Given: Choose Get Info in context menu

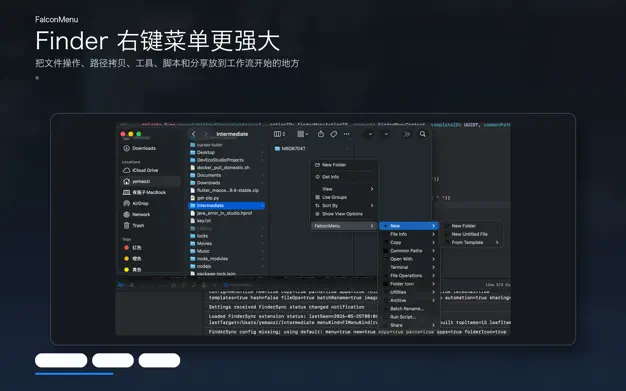Looking at the screenshot, I should tap(344, 177).
